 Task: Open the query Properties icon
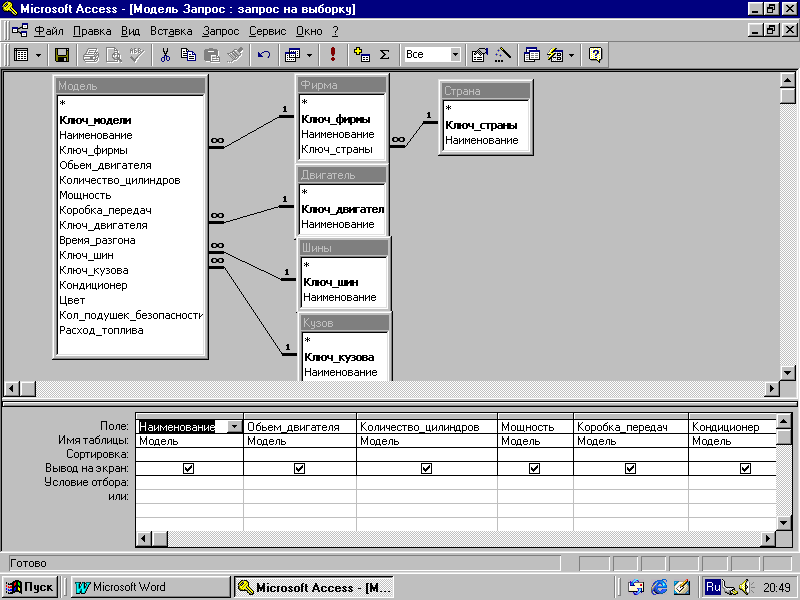pyautogui.click(x=479, y=55)
